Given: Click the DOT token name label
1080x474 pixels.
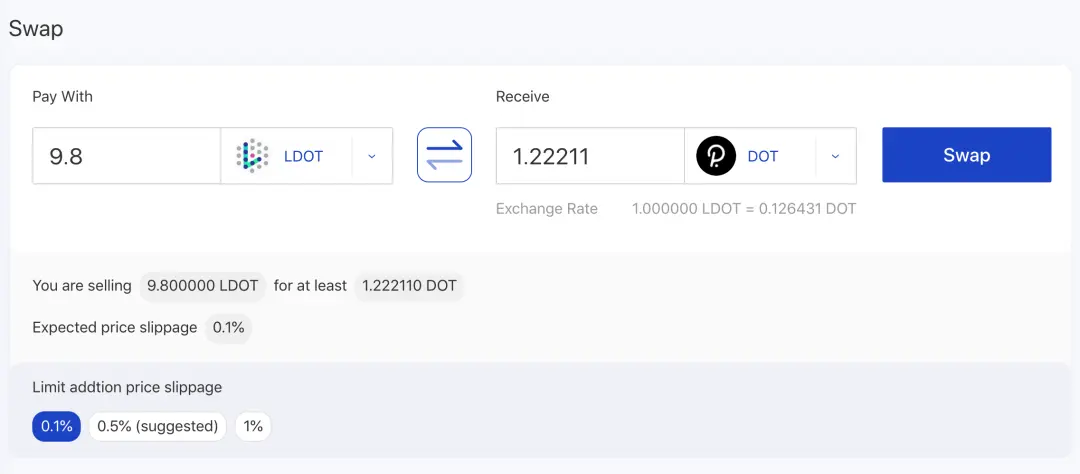Looking at the screenshot, I should (763, 156).
